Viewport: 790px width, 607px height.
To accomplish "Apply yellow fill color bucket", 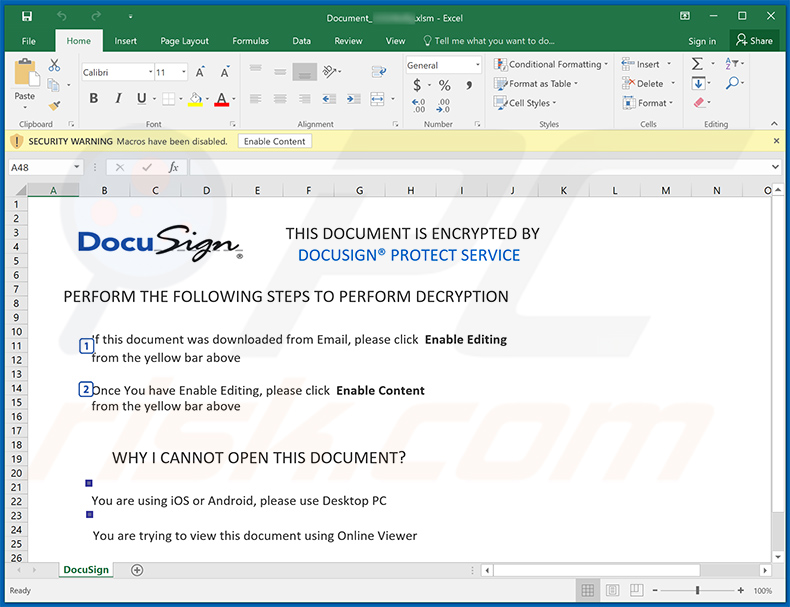I will (195, 99).
